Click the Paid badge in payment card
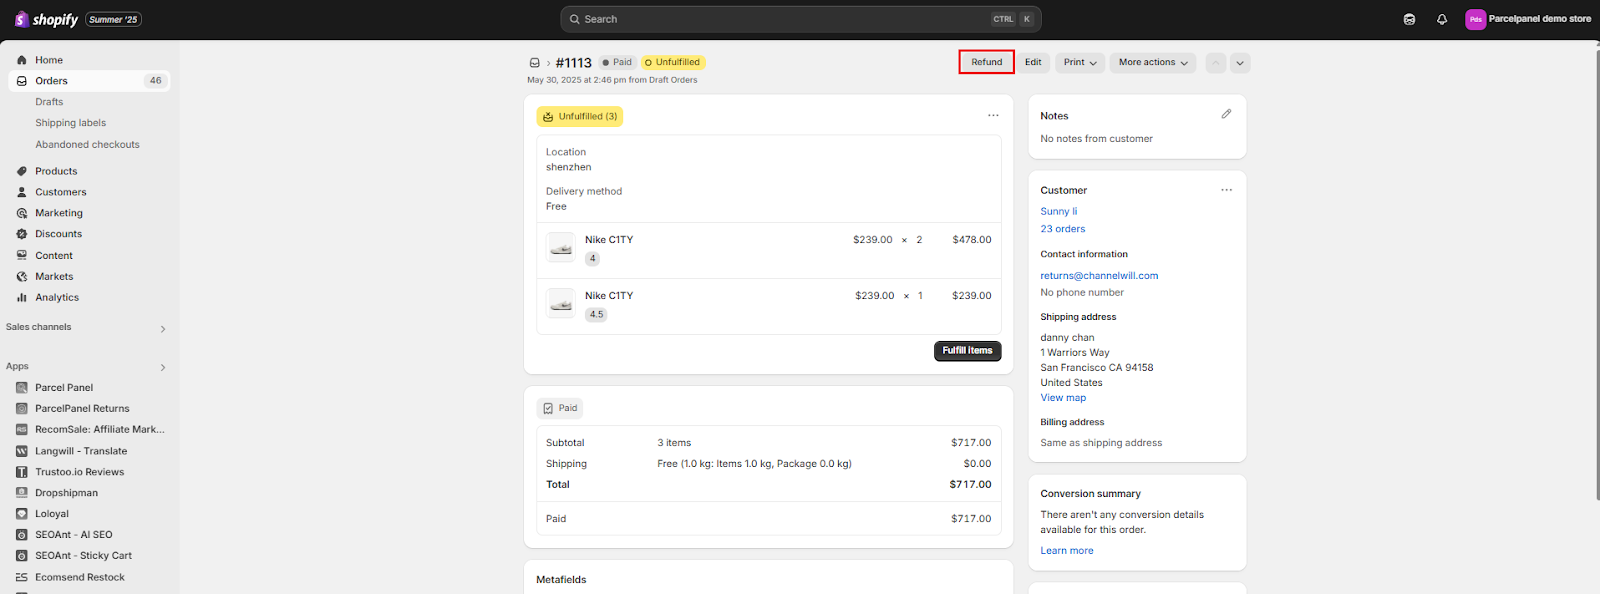The width and height of the screenshot is (1600, 594). coord(560,408)
